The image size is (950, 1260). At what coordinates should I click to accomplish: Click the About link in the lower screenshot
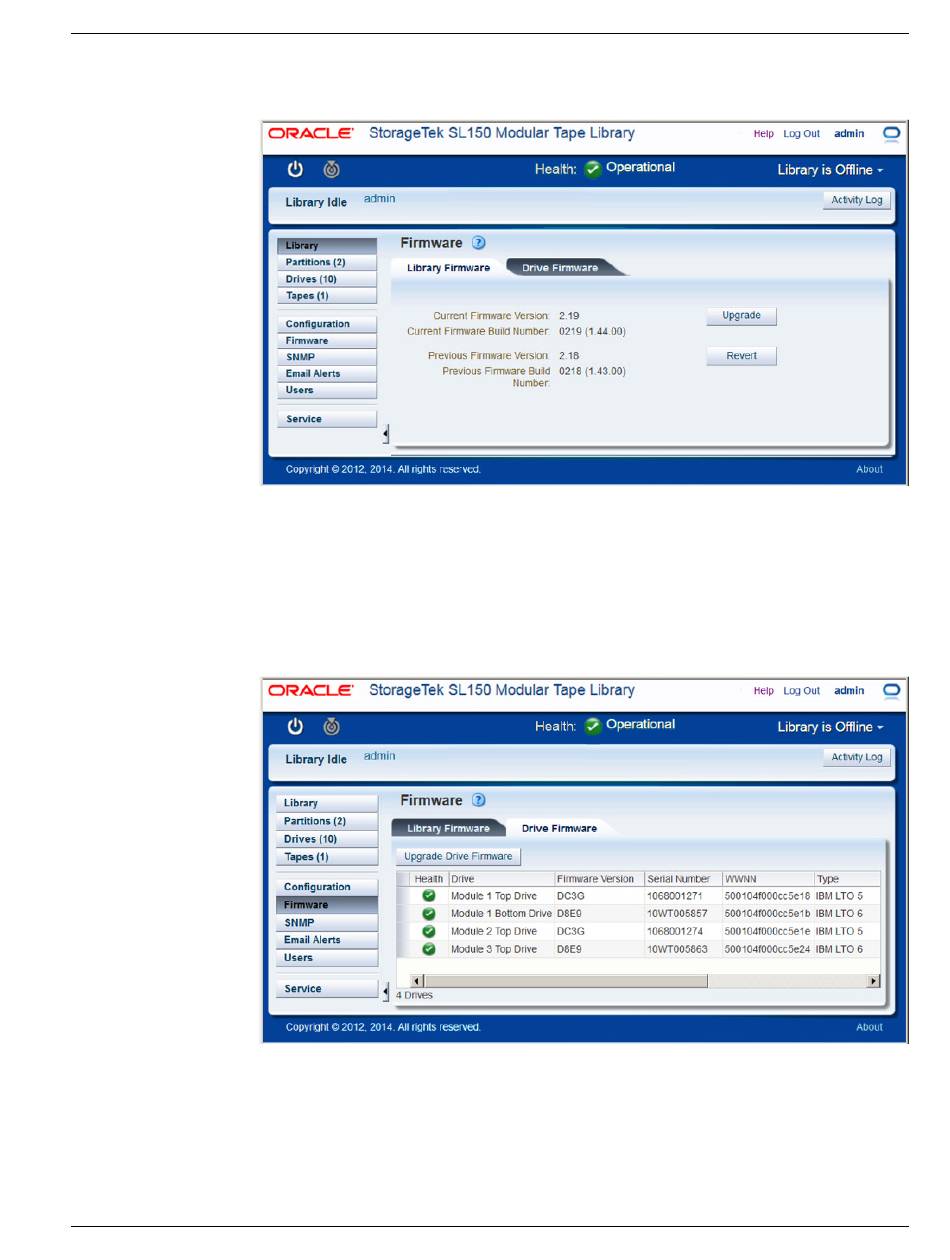870,1027
